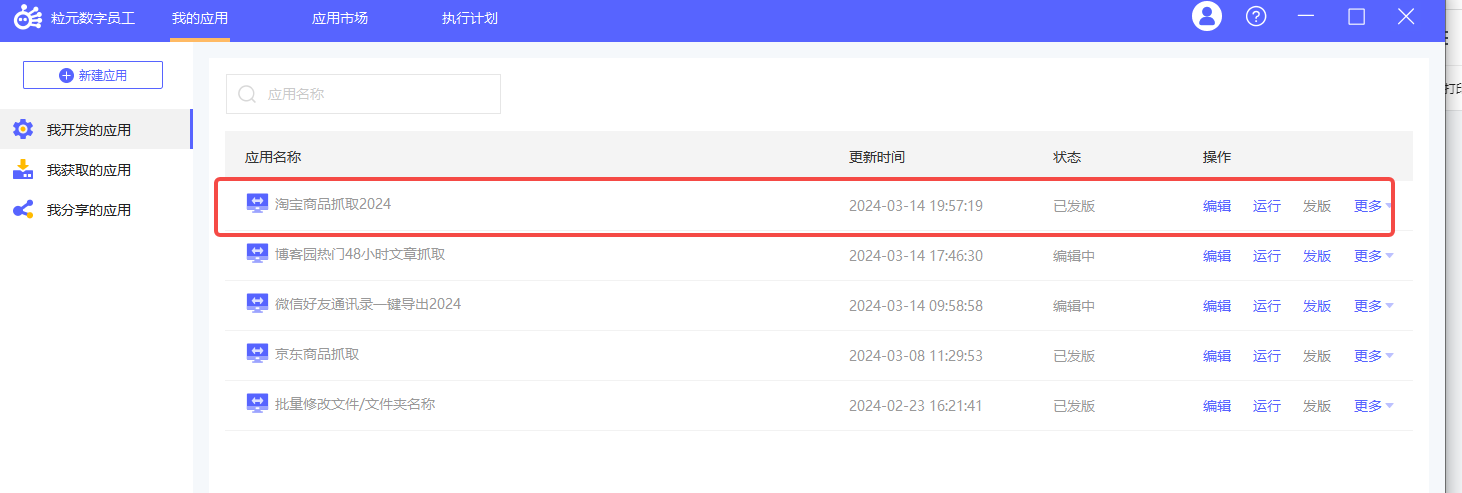The image size is (1462, 493).
Task: Click 编辑中 status of 微信好友通讯录一键导出2024
Action: [1074, 306]
